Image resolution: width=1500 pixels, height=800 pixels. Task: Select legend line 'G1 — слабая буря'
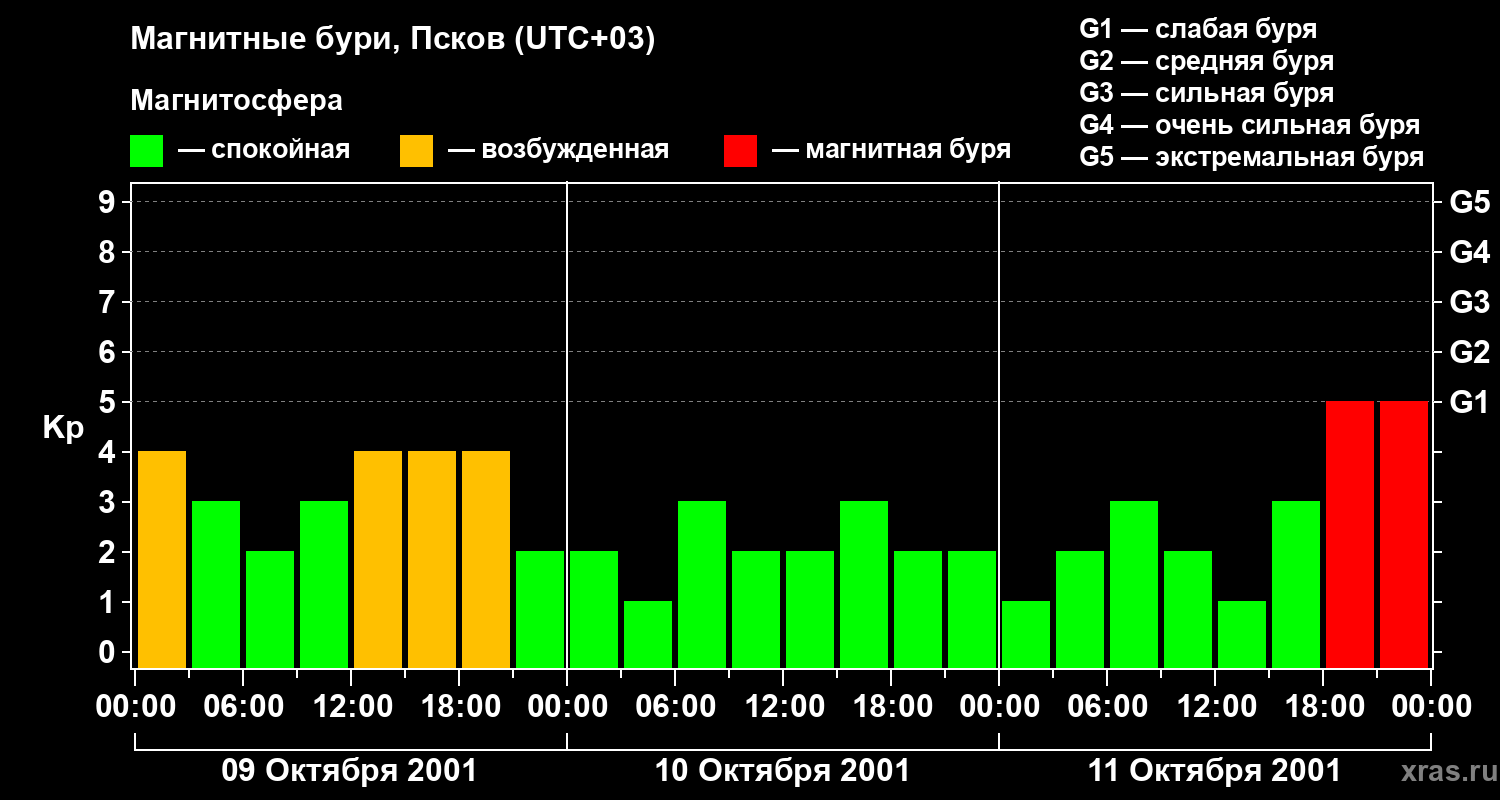[1198, 29]
